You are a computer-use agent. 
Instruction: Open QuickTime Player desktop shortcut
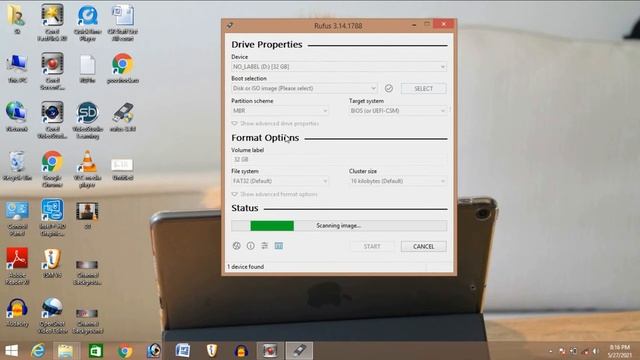coord(87,22)
